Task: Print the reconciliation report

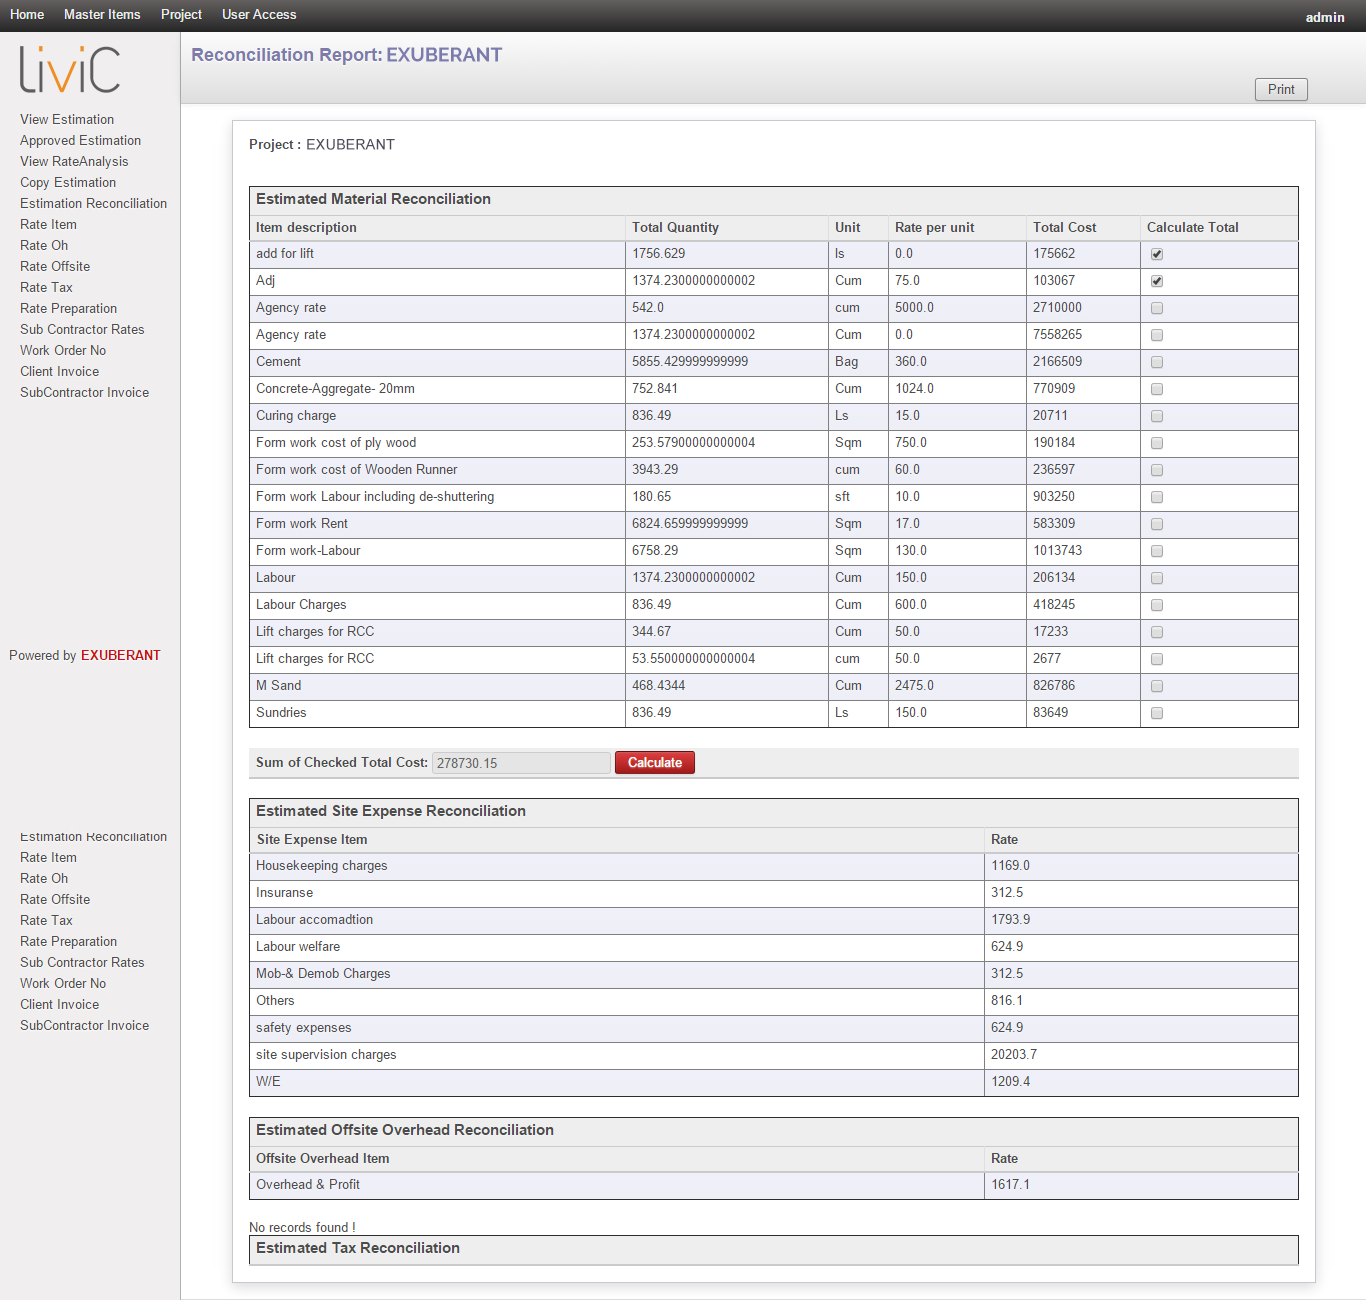Action: pos(1281,89)
